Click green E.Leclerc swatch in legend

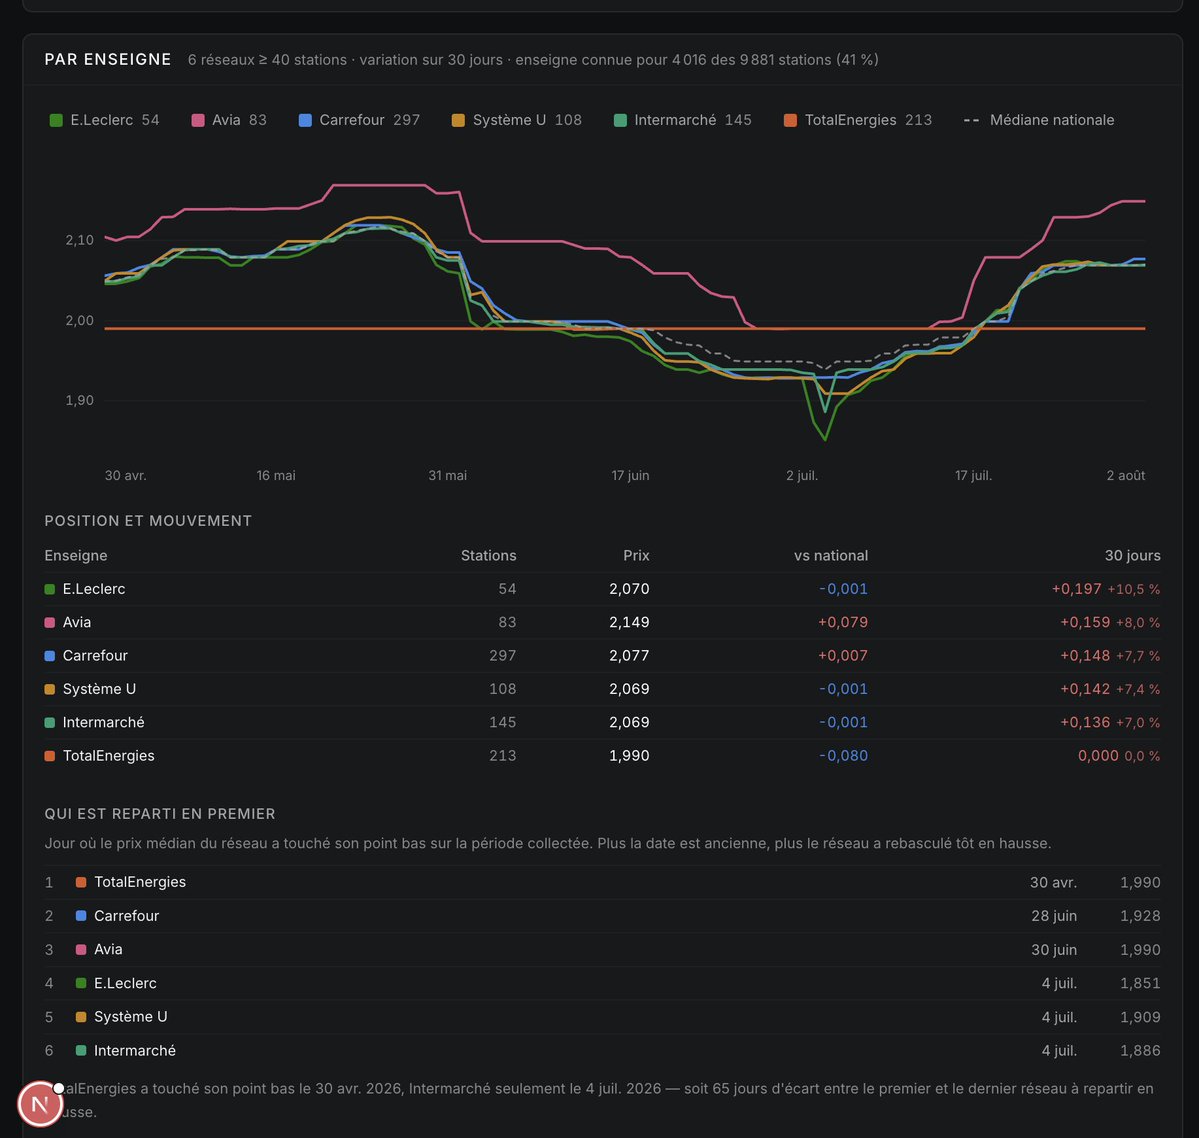(x=56, y=120)
